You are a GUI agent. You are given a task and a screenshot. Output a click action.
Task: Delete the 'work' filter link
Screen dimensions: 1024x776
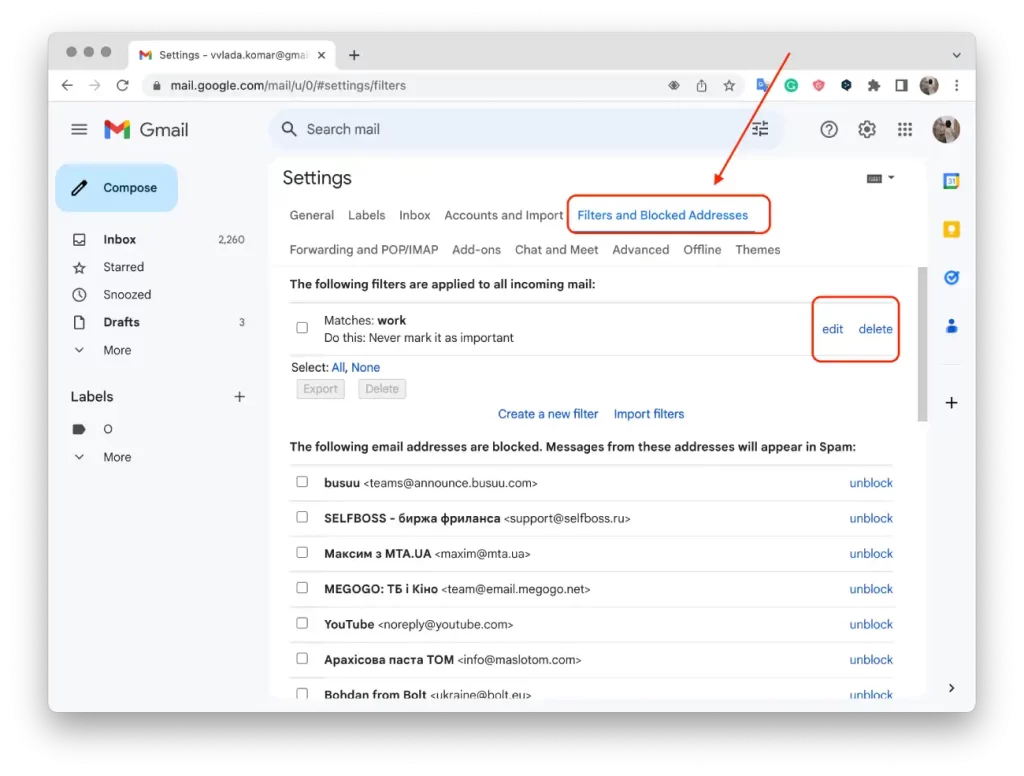875,329
